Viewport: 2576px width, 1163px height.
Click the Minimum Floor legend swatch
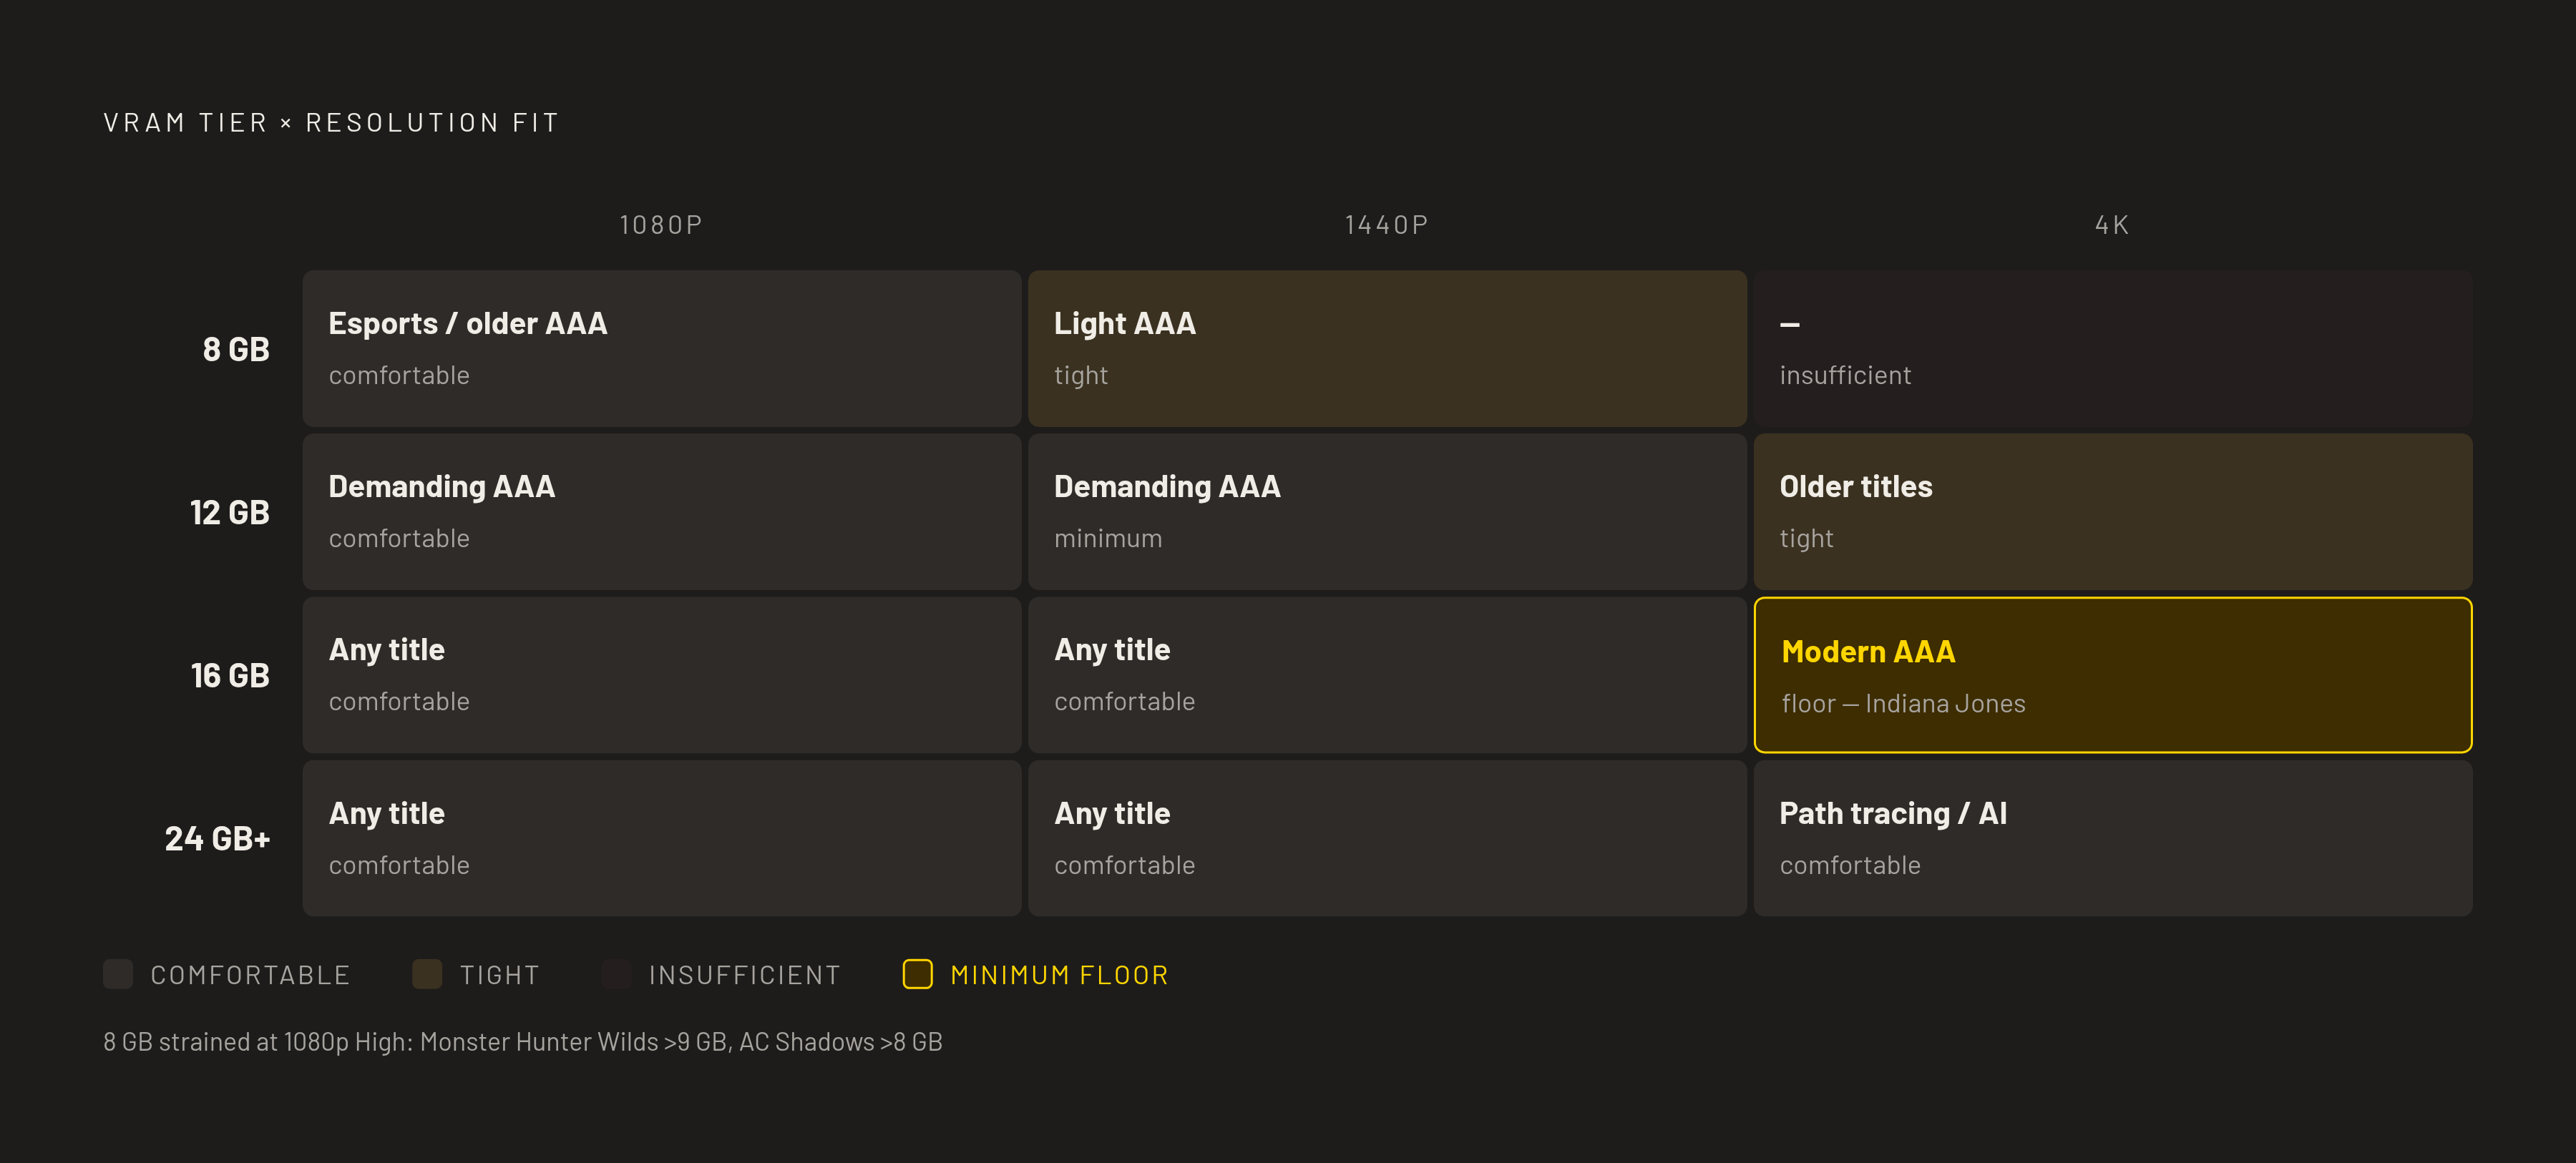[x=917, y=974]
